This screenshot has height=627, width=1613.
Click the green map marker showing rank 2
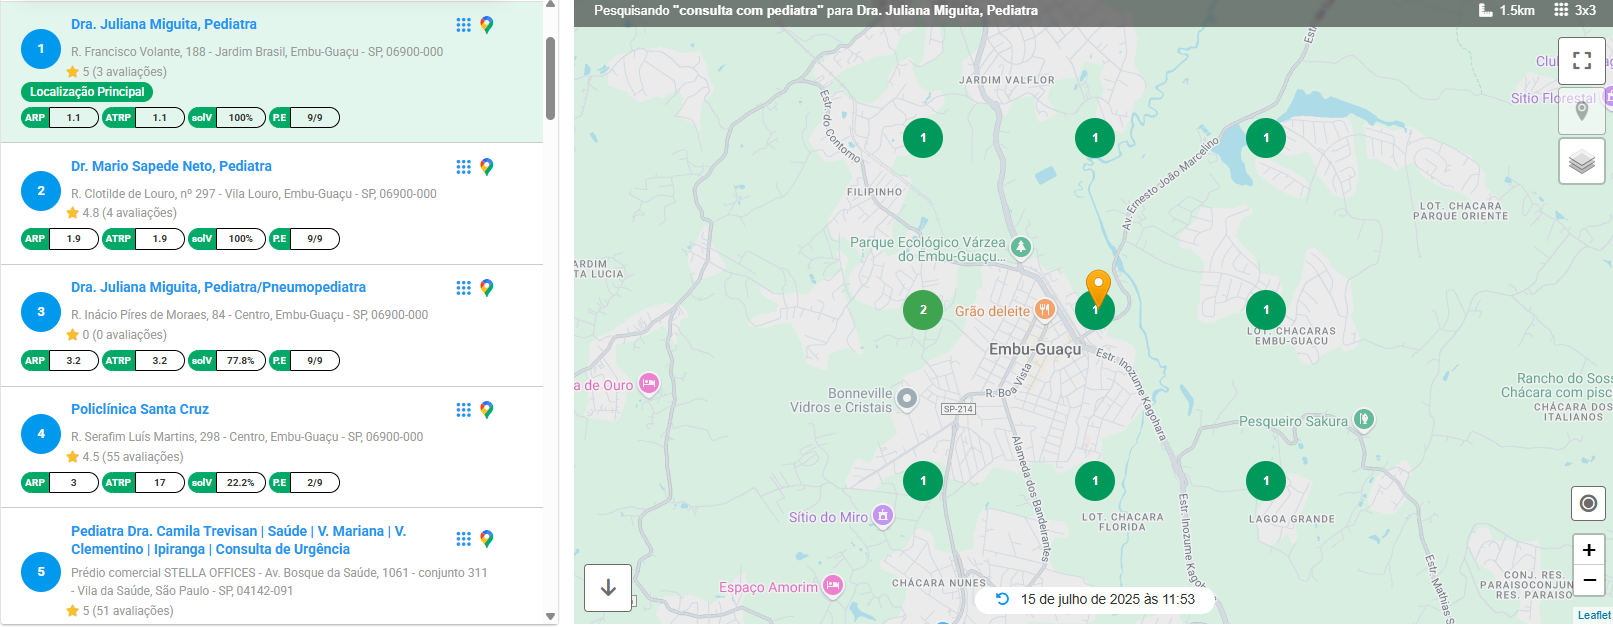tap(923, 310)
